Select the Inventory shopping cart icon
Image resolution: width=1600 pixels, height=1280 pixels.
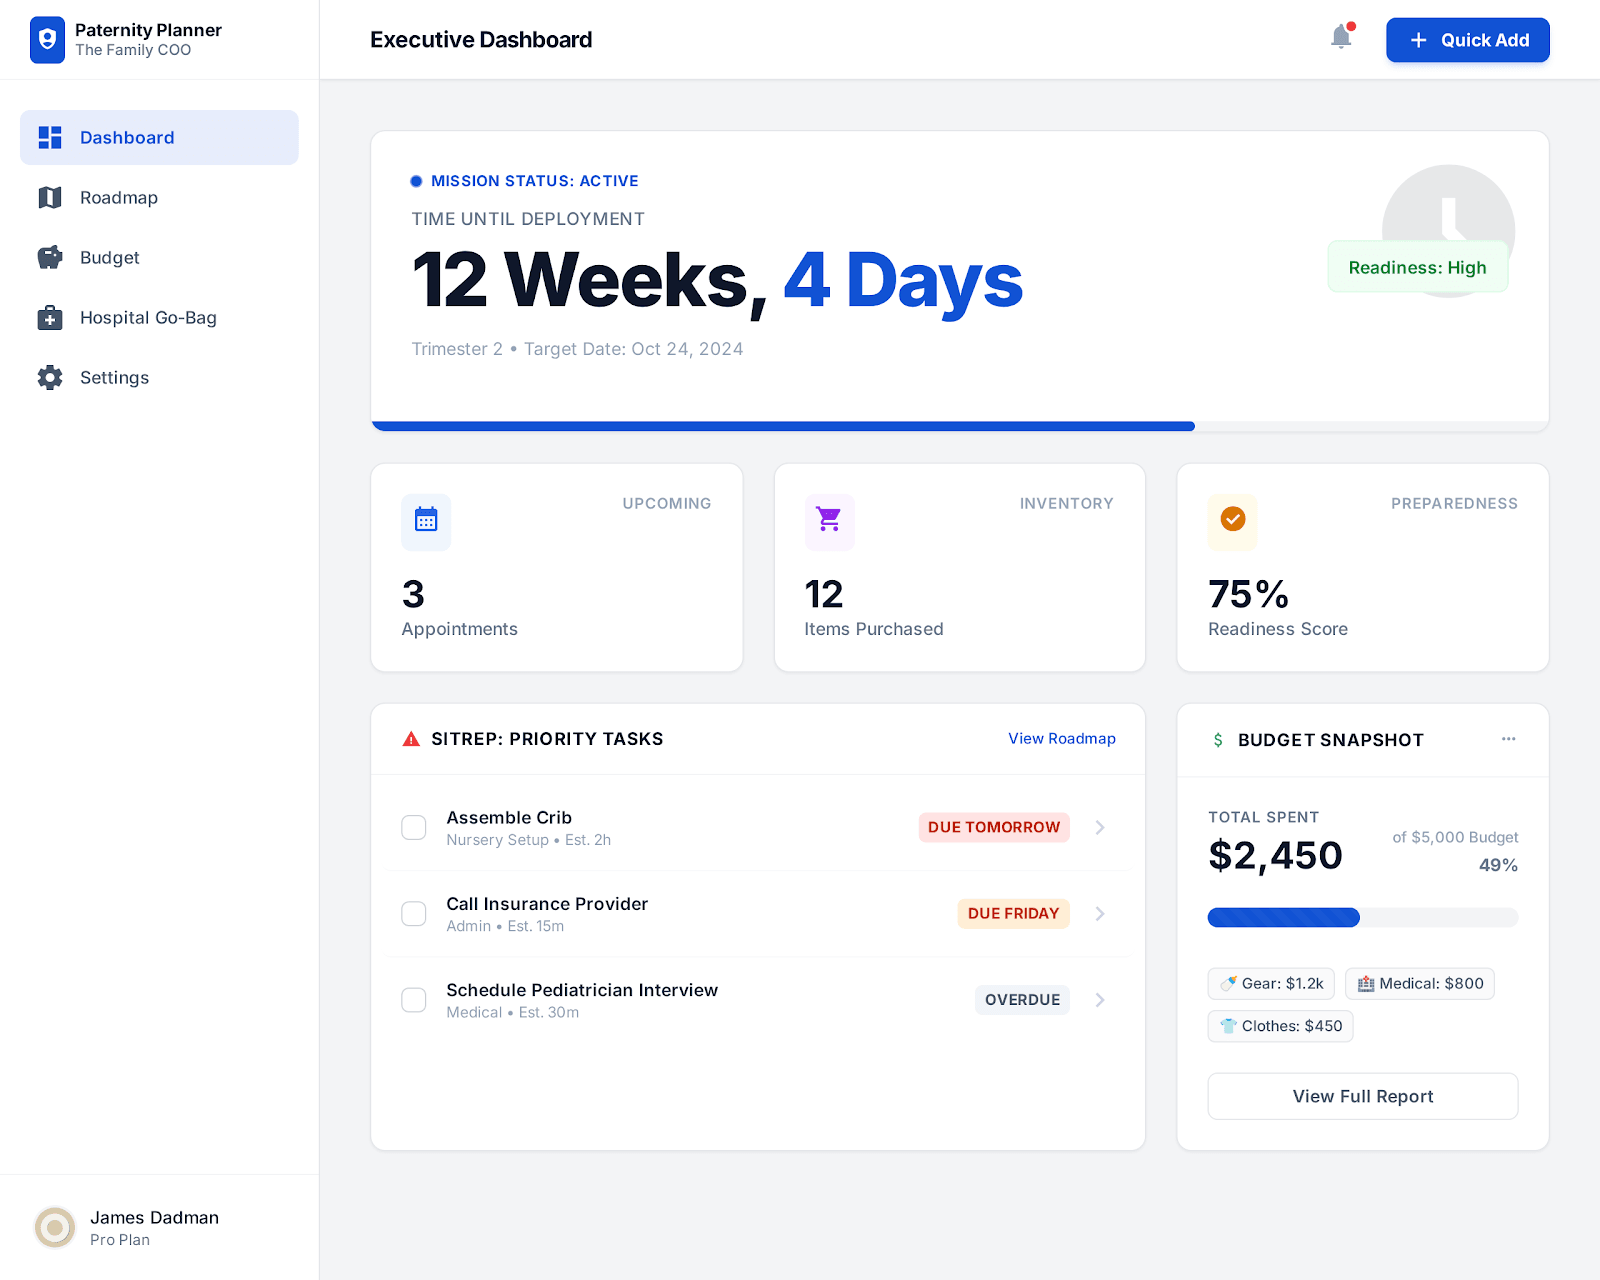tap(829, 521)
